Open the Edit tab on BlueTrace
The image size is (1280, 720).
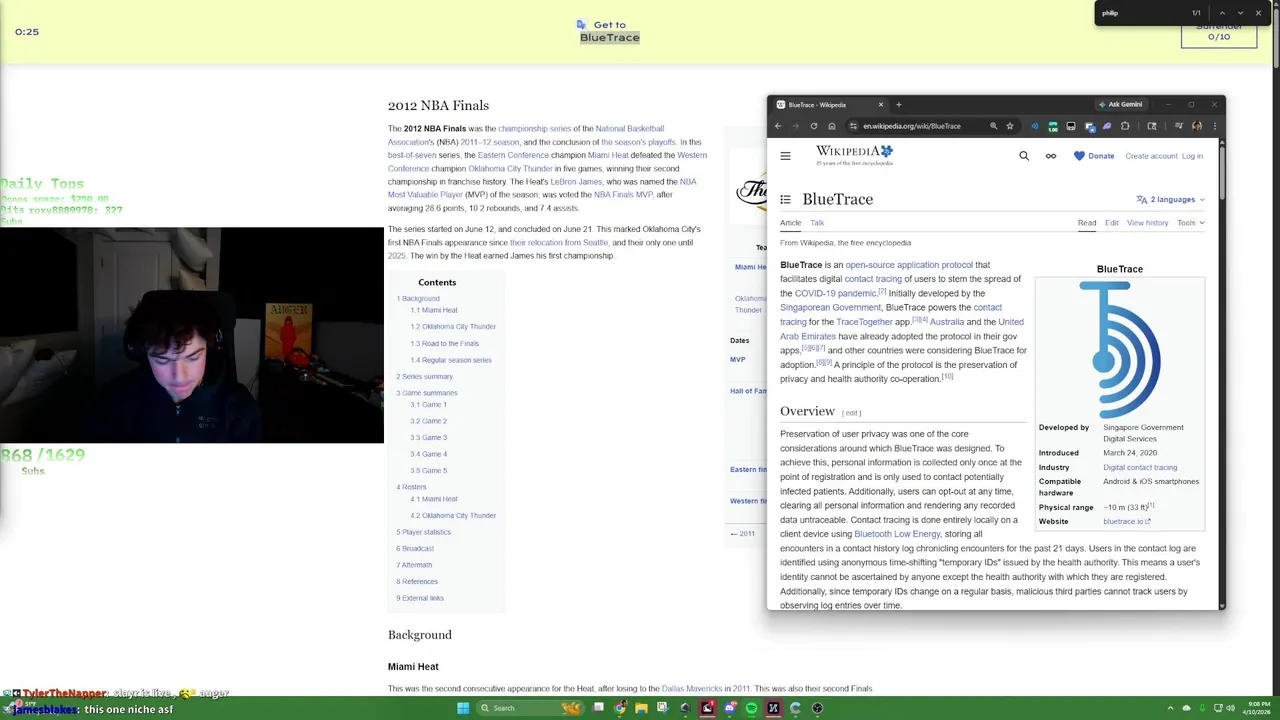pyautogui.click(x=1111, y=223)
